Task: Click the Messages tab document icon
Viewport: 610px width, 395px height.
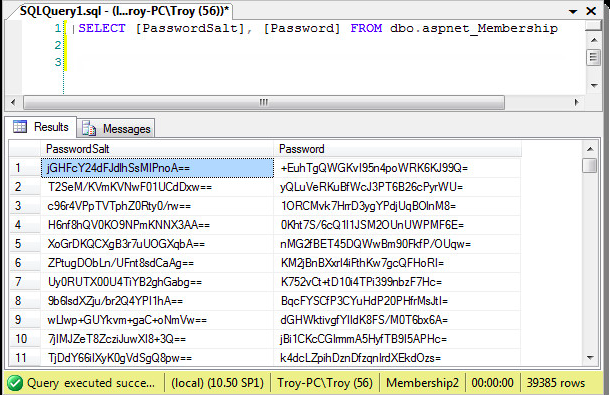Action: tap(89, 128)
